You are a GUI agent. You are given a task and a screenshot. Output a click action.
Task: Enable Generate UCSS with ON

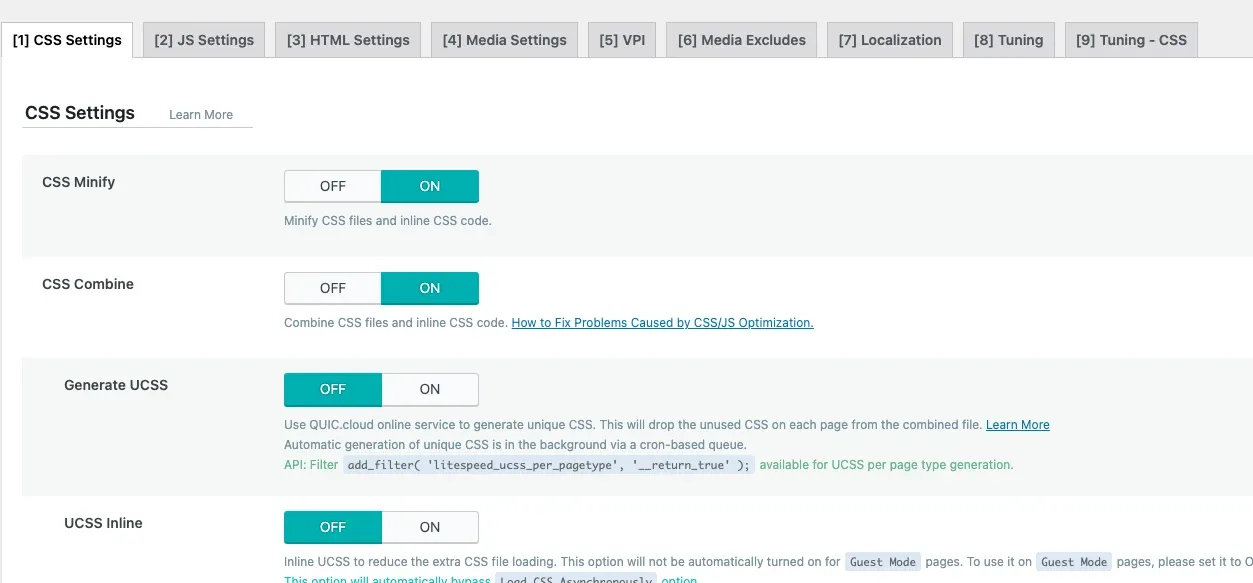[430, 389]
